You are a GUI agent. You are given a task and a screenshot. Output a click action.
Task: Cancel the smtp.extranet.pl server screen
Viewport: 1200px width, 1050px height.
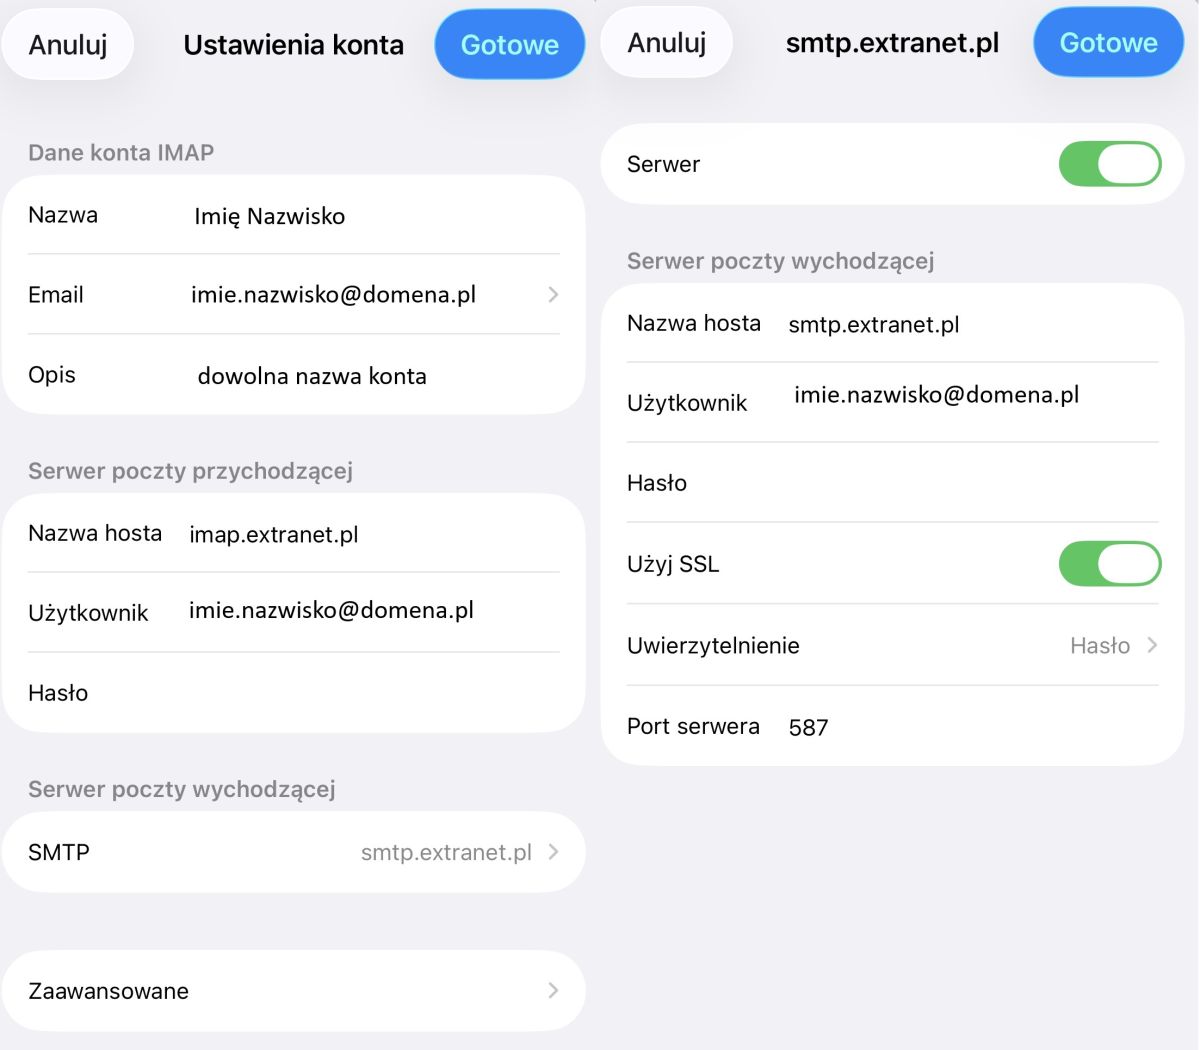pos(667,43)
